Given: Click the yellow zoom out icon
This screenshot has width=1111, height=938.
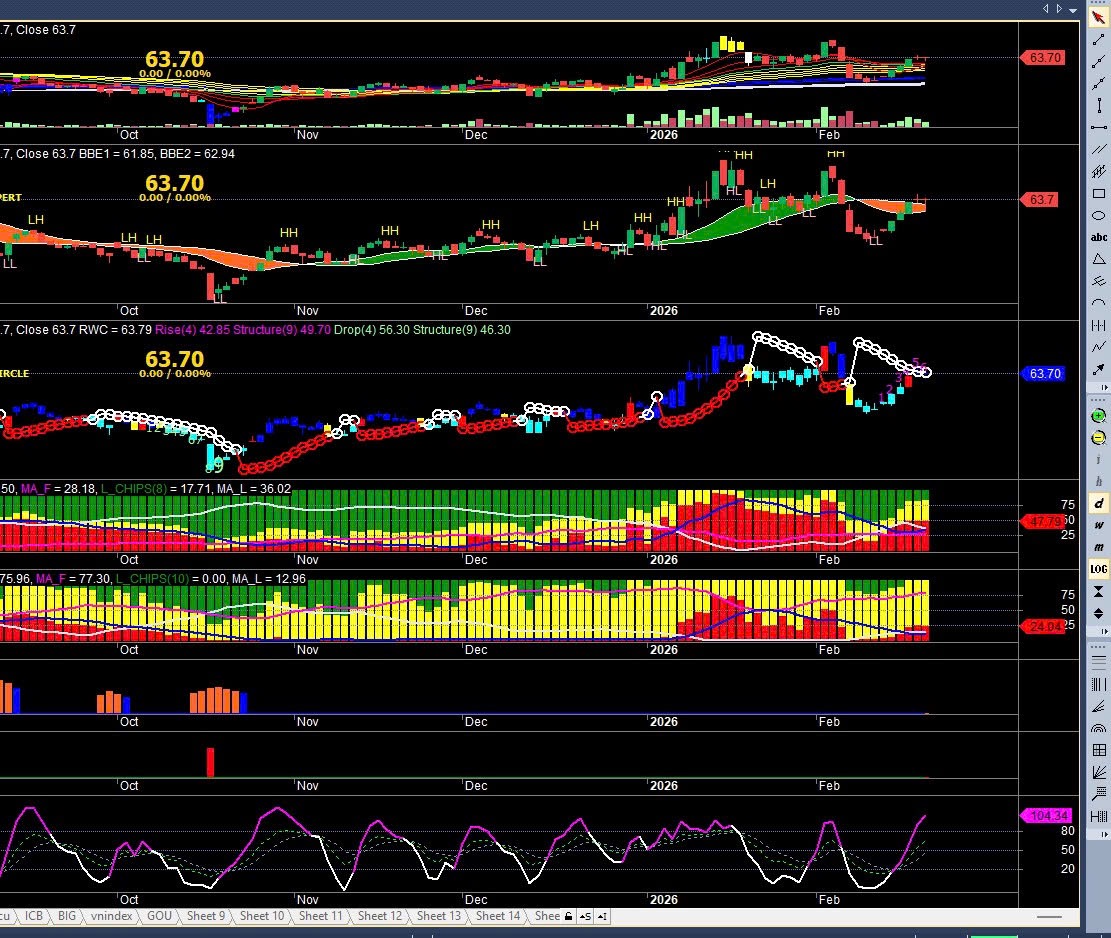Looking at the screenshot, I should [x=1098, y=438].
